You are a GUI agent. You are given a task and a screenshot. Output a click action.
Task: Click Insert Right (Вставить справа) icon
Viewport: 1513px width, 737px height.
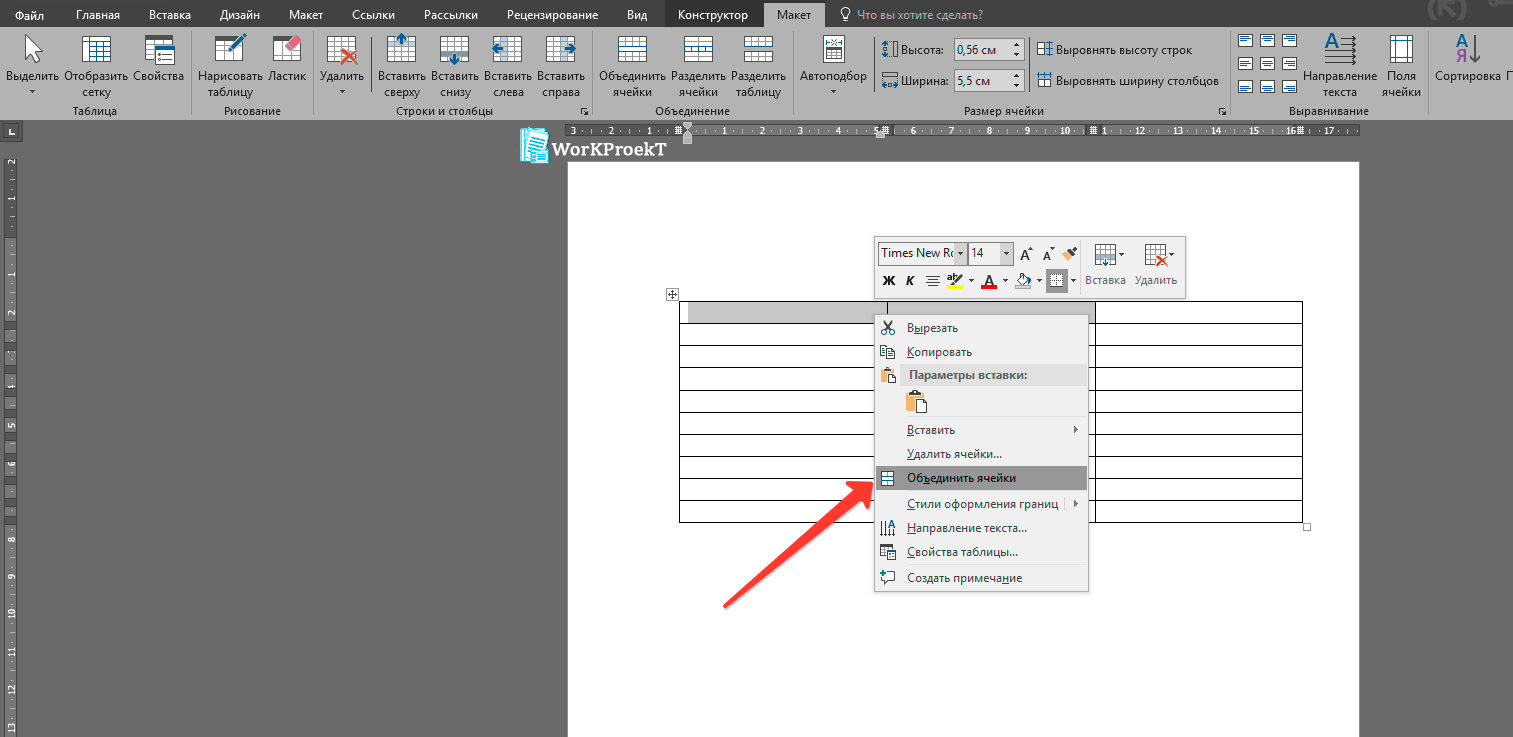coord(560,51)
